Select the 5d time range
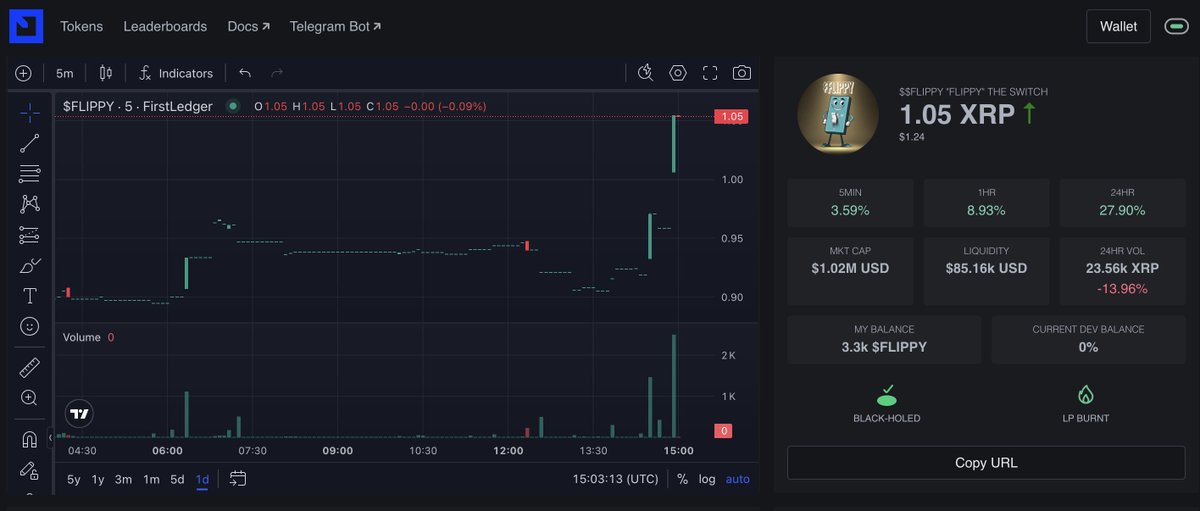1200x511 pixels. coord(177,479)
